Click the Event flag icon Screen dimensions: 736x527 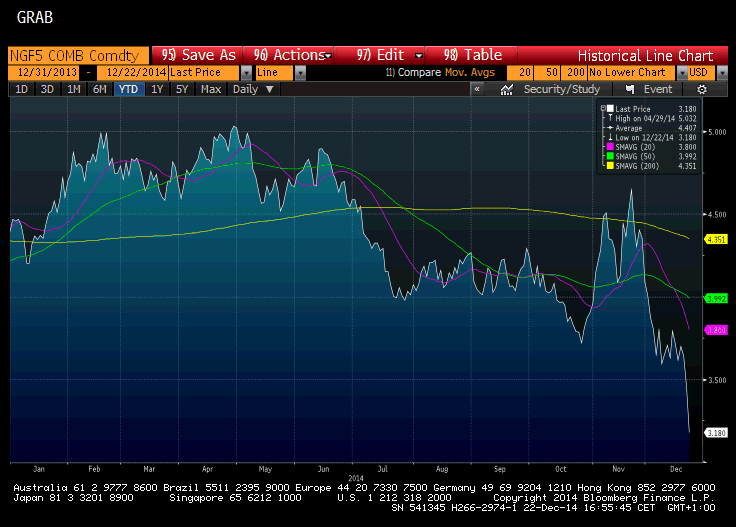pos(630,90)
